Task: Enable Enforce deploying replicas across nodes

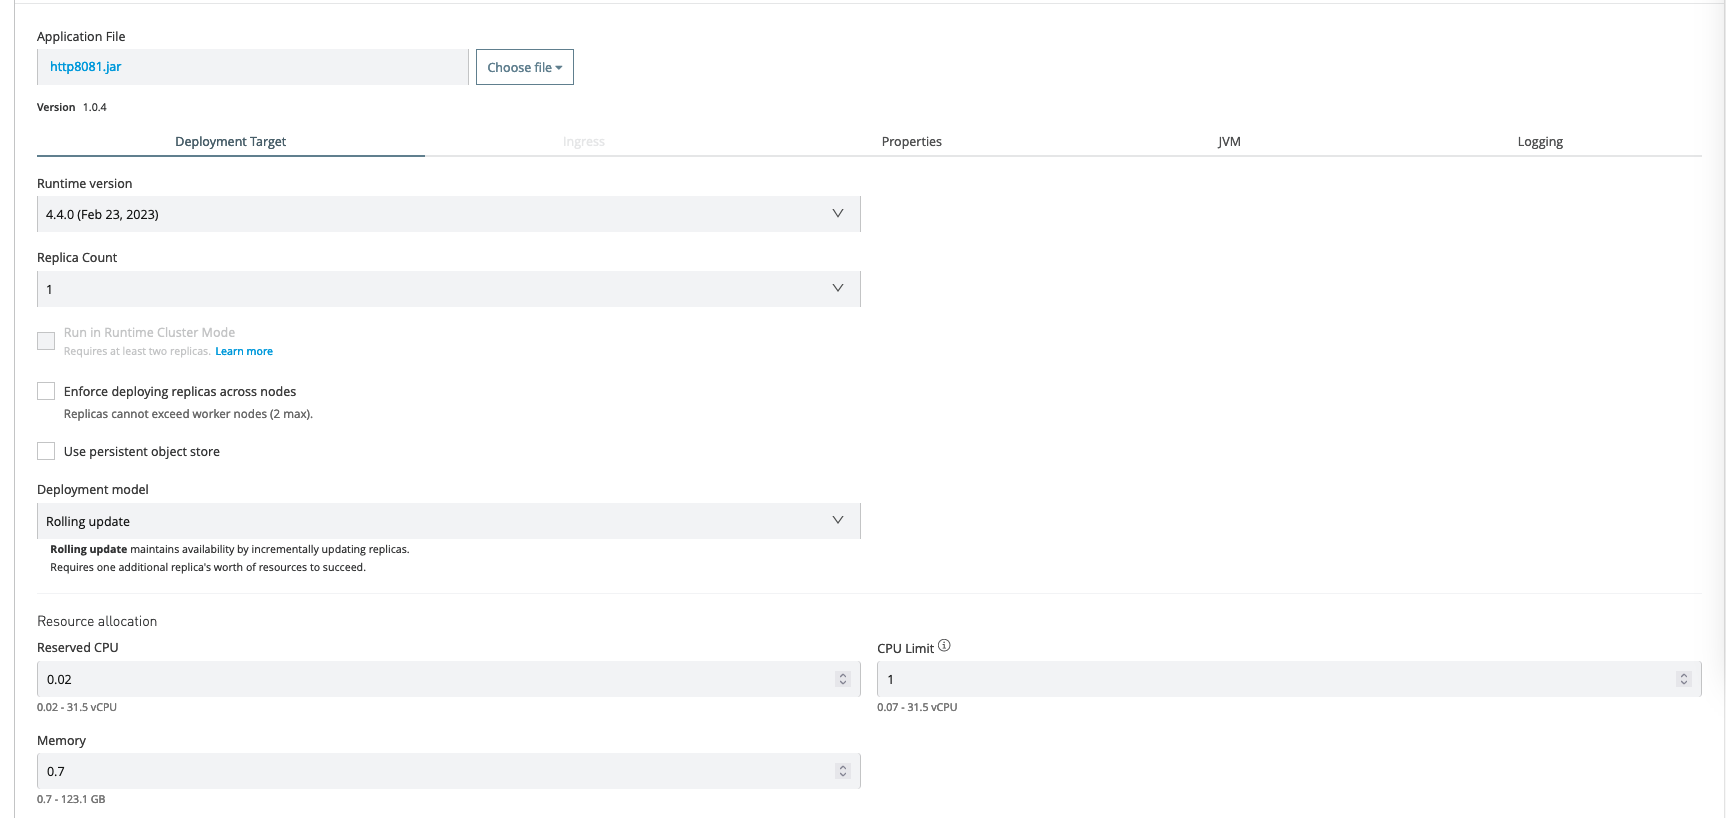Action: 46,391
